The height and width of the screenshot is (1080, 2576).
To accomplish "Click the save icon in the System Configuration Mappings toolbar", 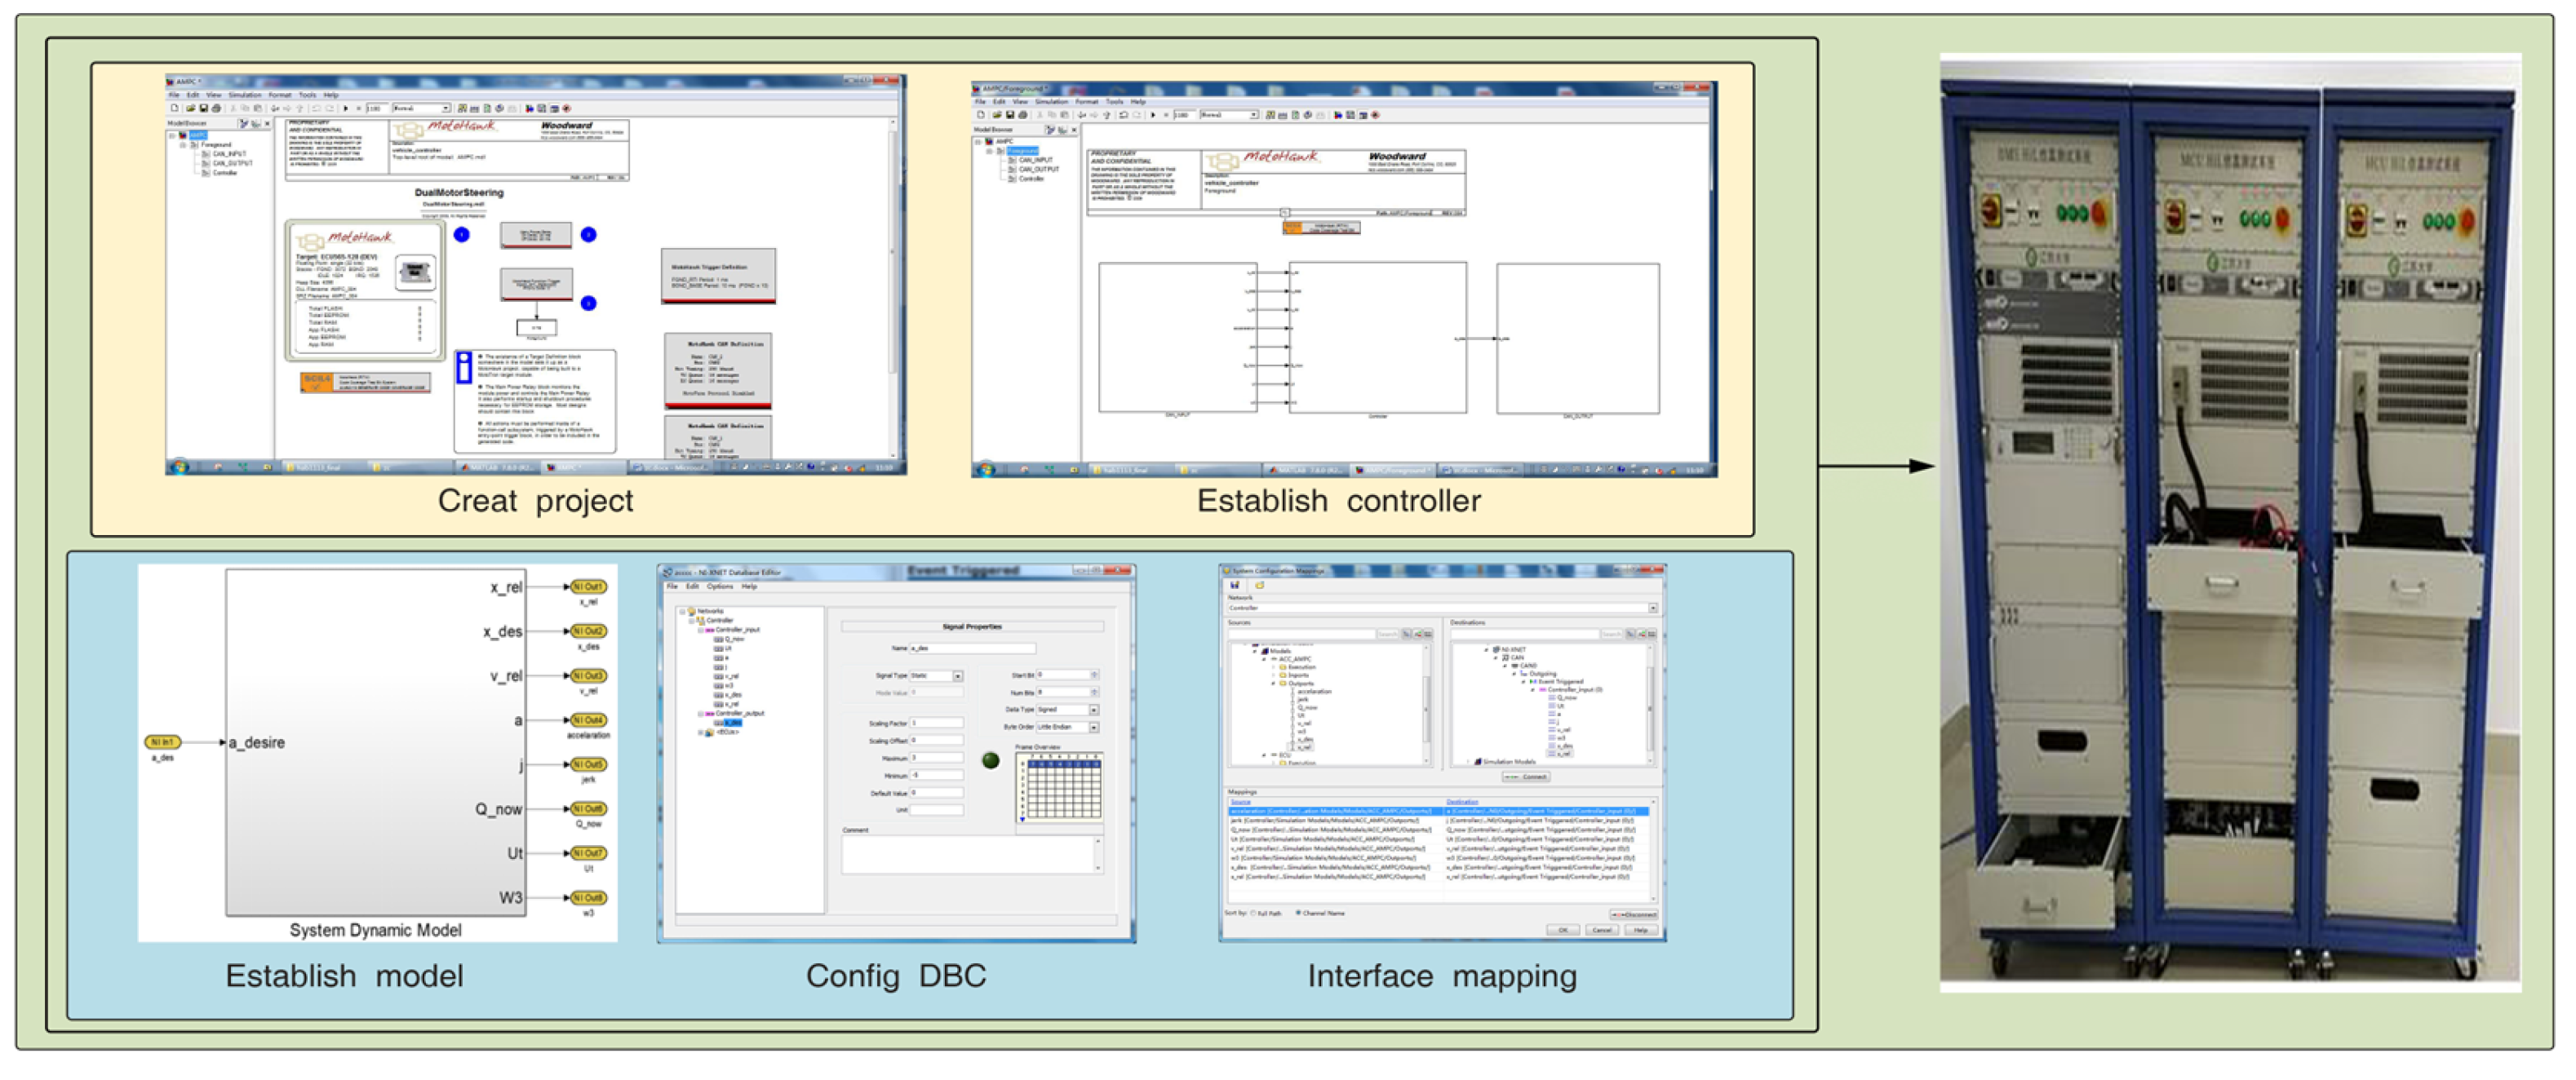I will pos(1235,585).
